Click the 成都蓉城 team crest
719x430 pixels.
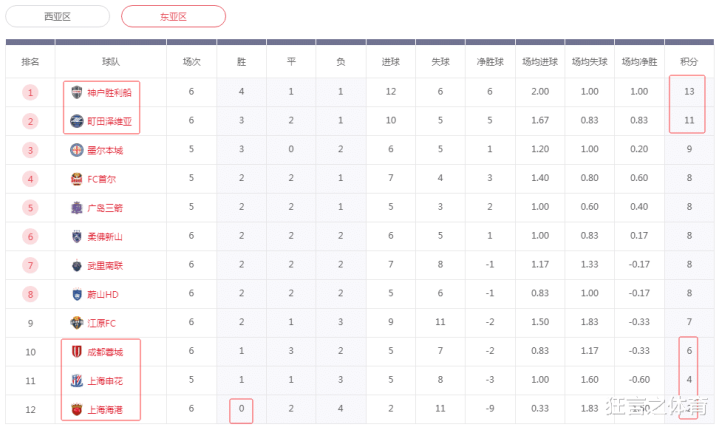77,352
